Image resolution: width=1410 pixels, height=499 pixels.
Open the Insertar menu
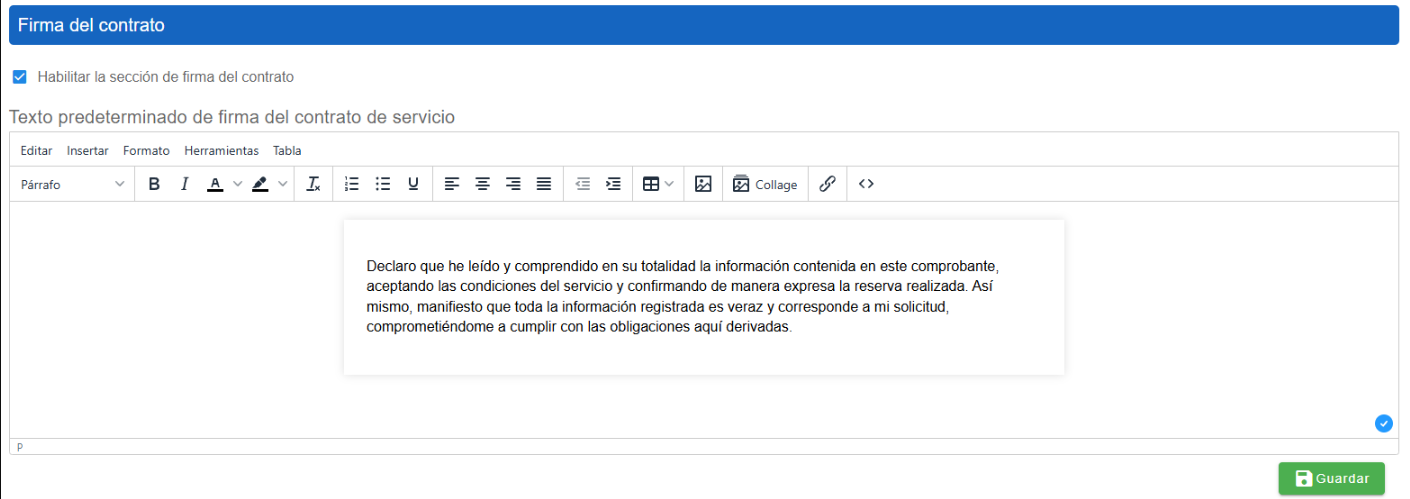(x=87, y=151)
